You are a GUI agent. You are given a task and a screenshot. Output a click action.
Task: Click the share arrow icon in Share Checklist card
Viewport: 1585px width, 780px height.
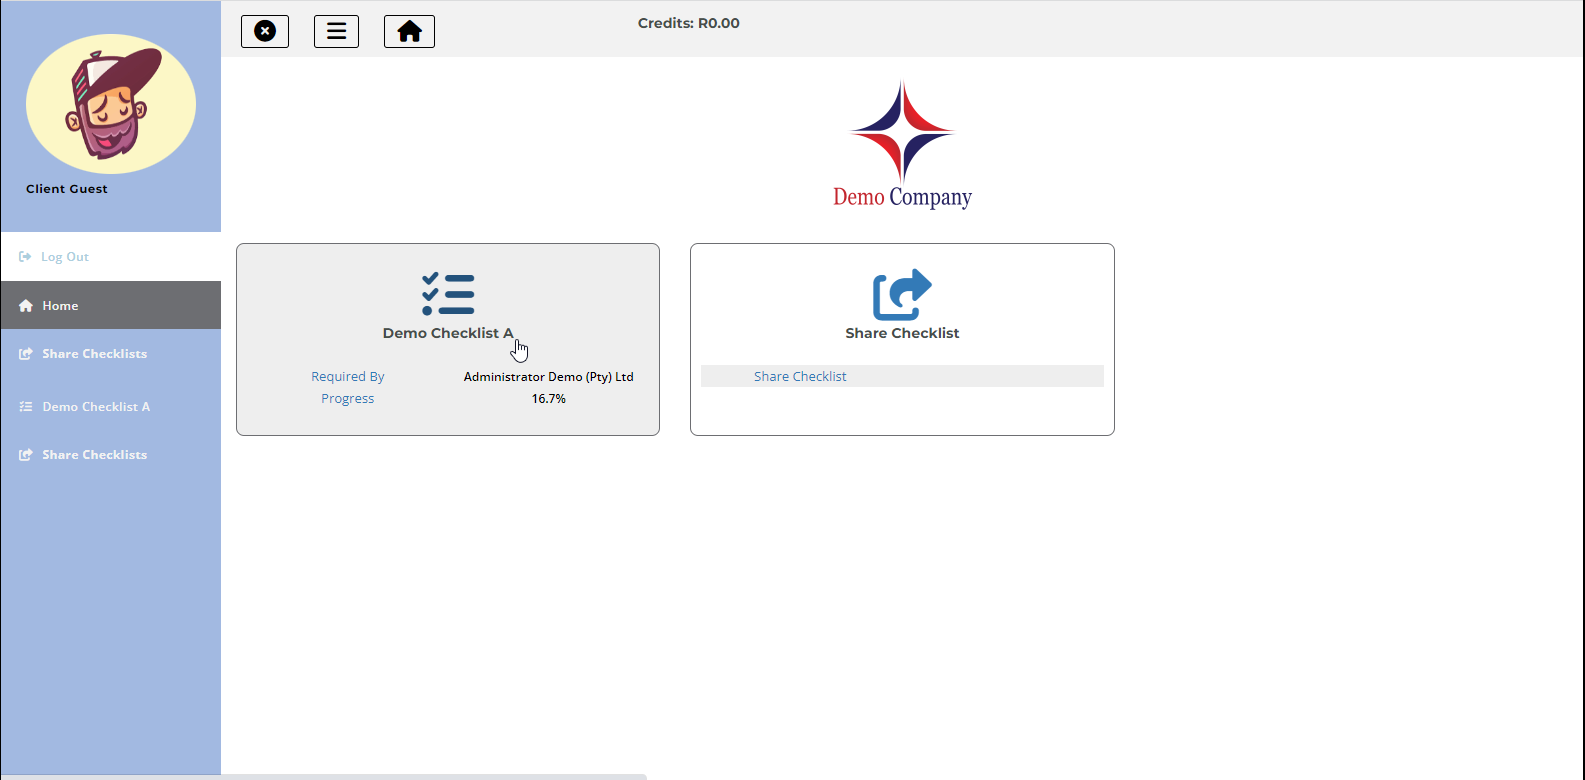tap(902, 294)
